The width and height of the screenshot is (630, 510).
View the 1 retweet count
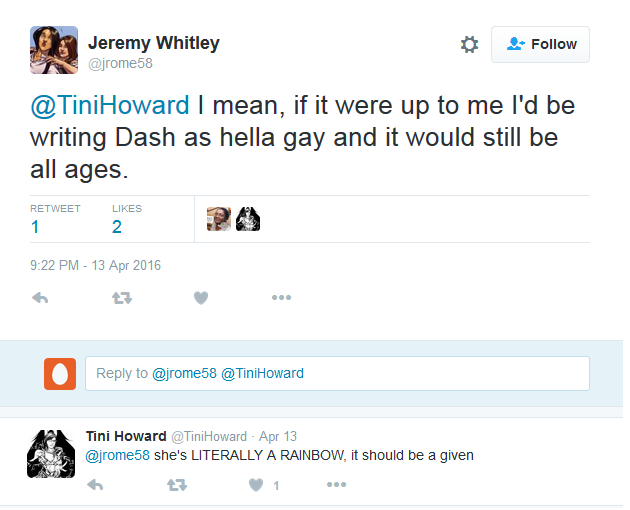pyautogui.click(x=35, y=227)
